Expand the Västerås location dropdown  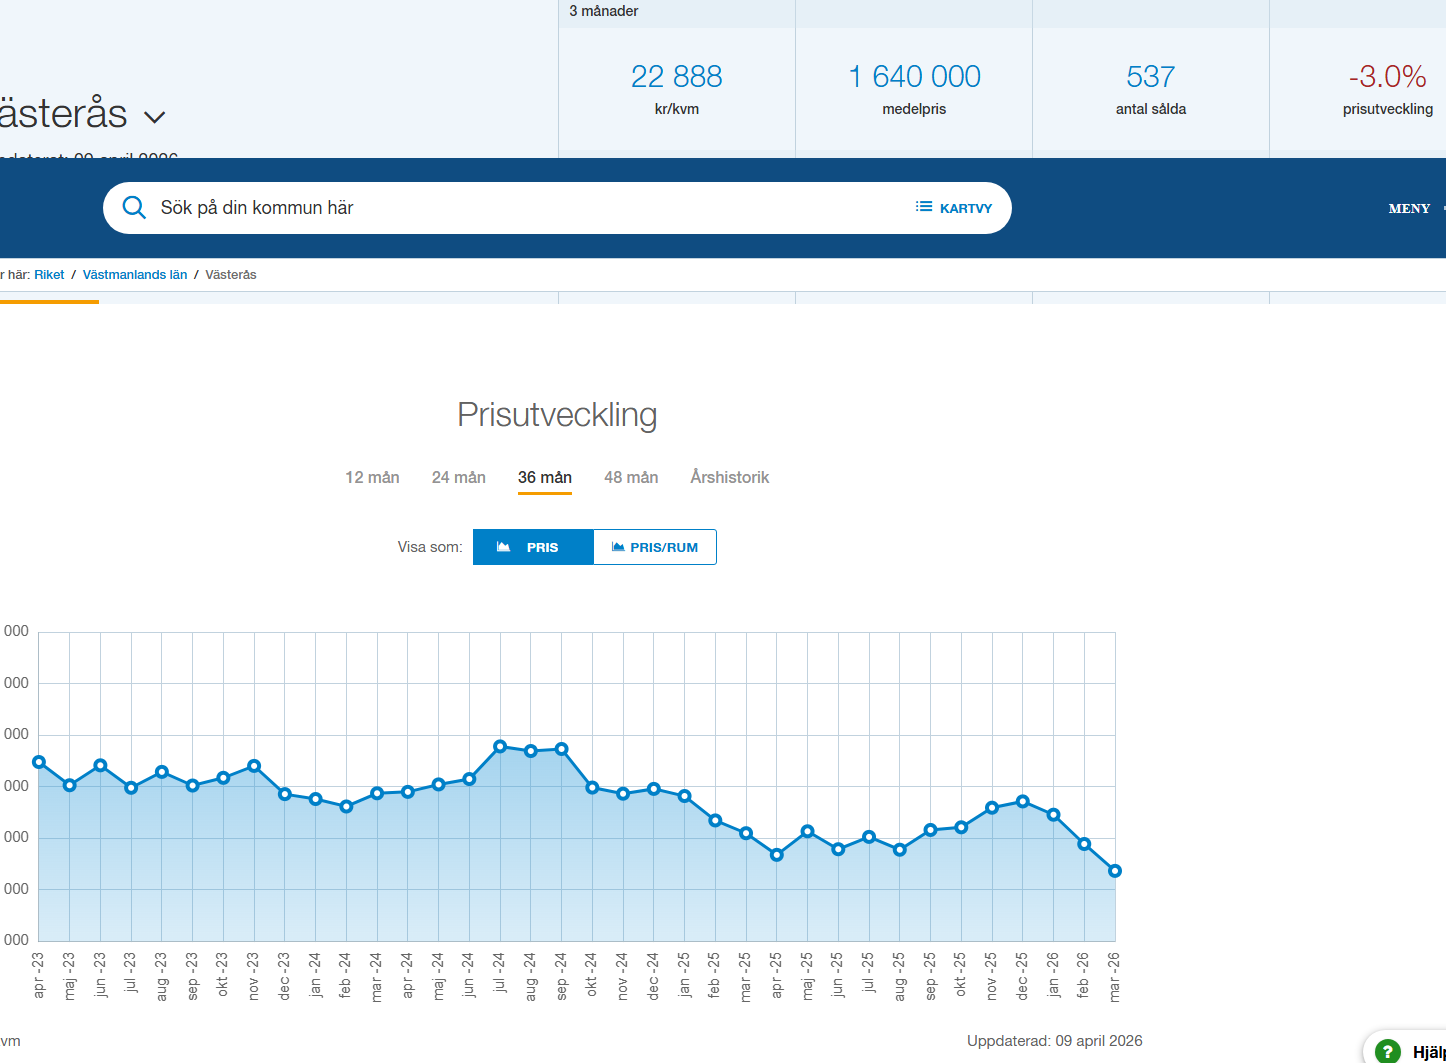pos(154,117)
